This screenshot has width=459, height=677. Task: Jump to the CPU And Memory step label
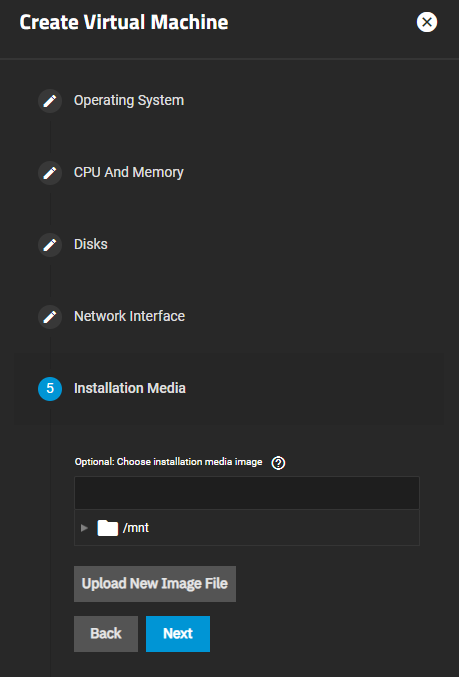coord(129,172)
